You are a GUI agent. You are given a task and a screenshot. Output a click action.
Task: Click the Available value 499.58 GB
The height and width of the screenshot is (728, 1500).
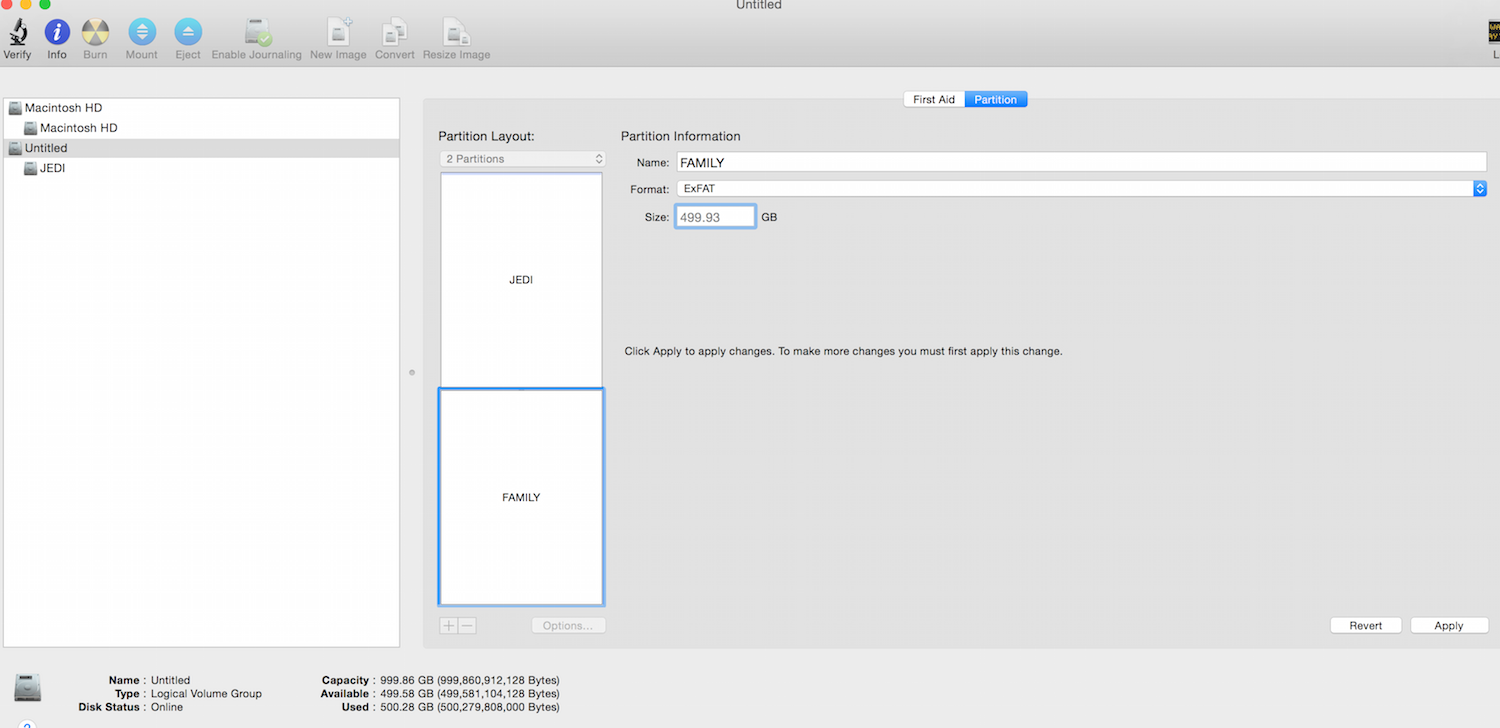(x=468, y=694)
